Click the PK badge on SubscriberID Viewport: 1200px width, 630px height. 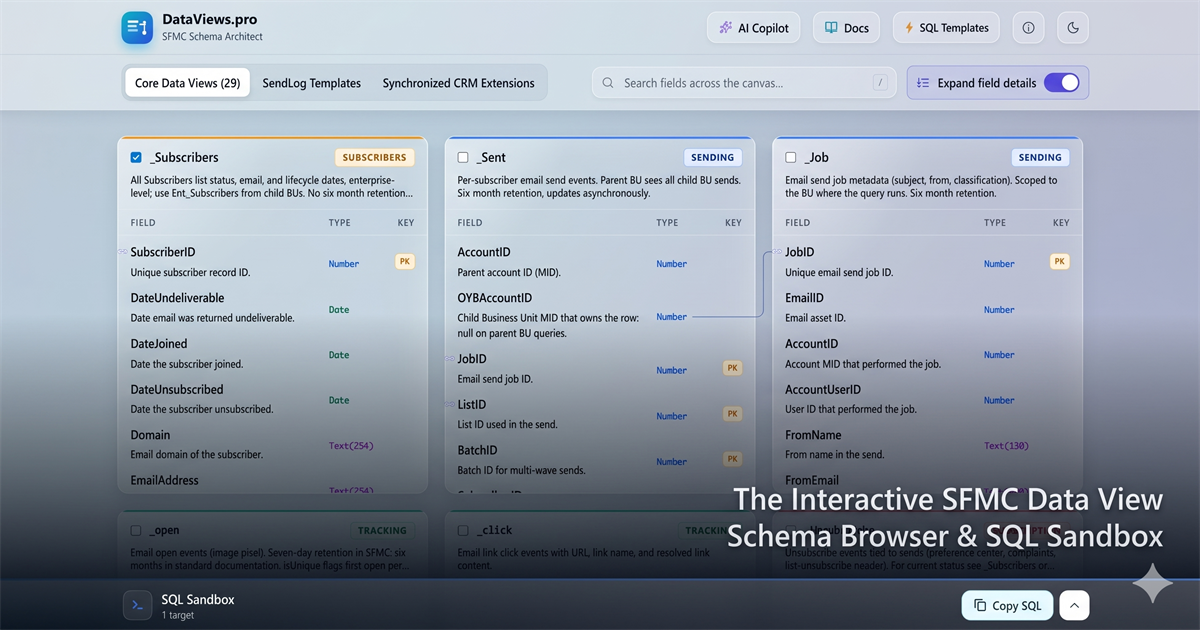click(x=405, y=261)
